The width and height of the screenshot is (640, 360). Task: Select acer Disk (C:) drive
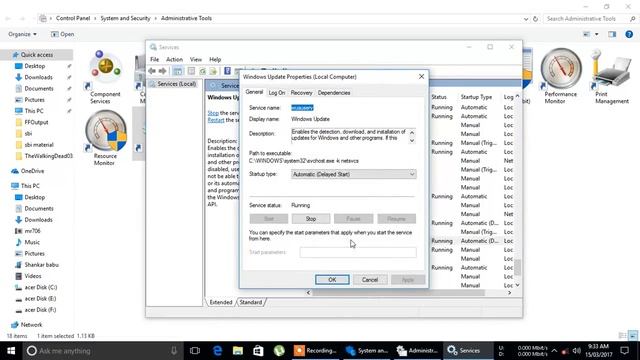click(x=40, y=287)
